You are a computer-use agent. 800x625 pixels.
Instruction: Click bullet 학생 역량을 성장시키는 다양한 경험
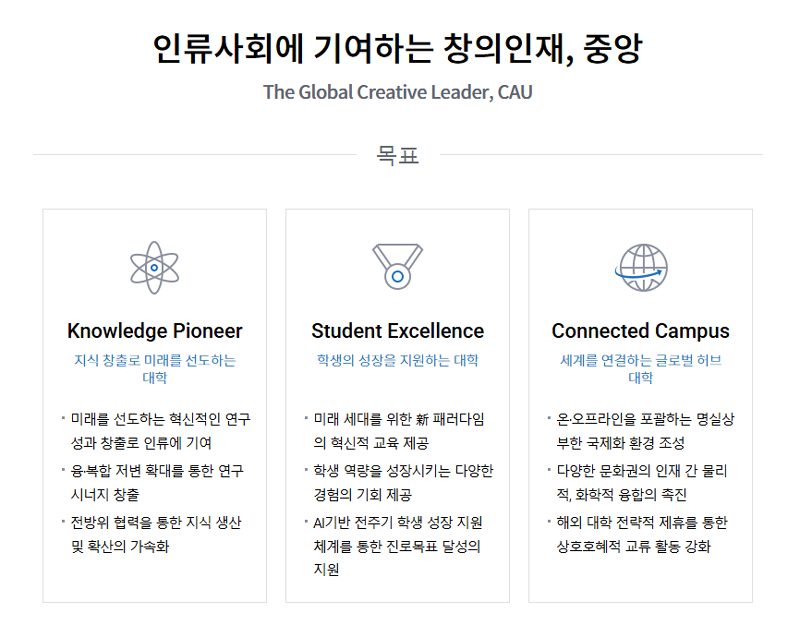[x=403, y=482]
